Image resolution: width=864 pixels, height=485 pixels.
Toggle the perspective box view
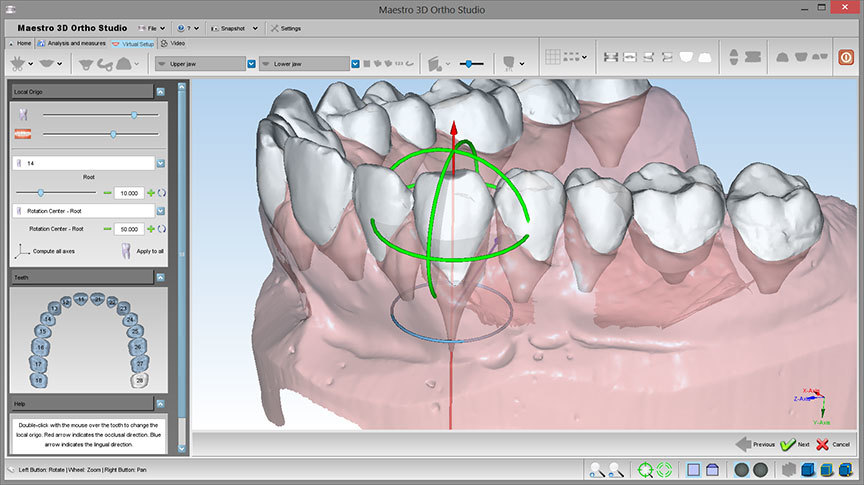pos(712,470)
